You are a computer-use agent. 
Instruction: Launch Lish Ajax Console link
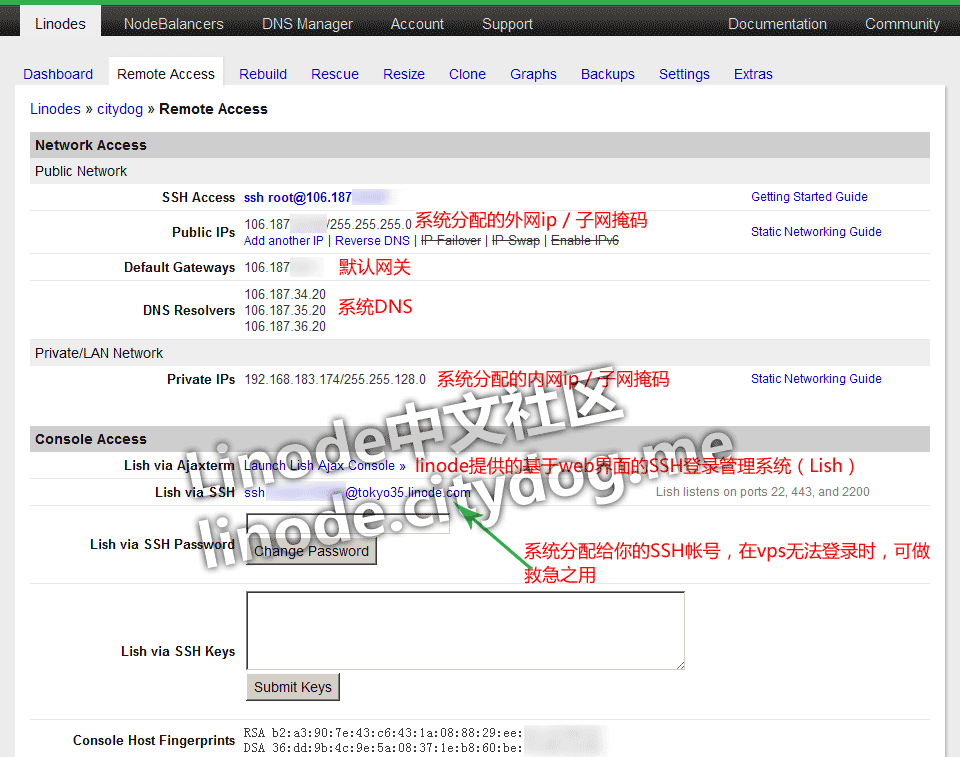coord(324,465)
